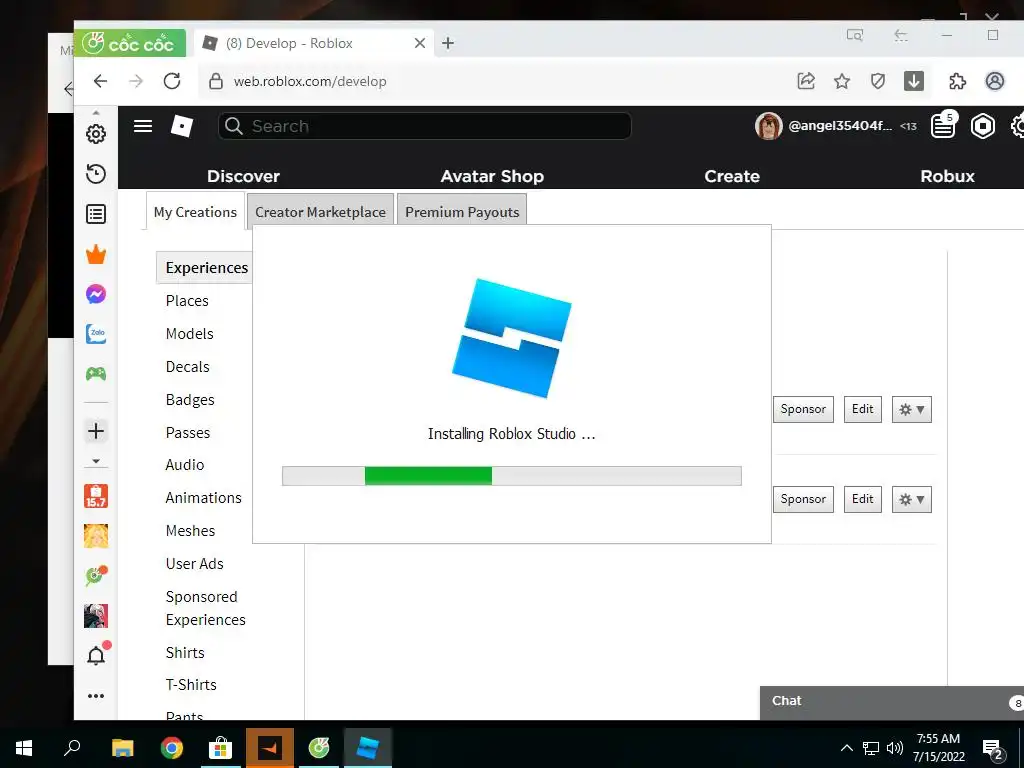Click Sponsor for the first experience
The width and height of the screenshot is (1024, 768).
(803, 409)
